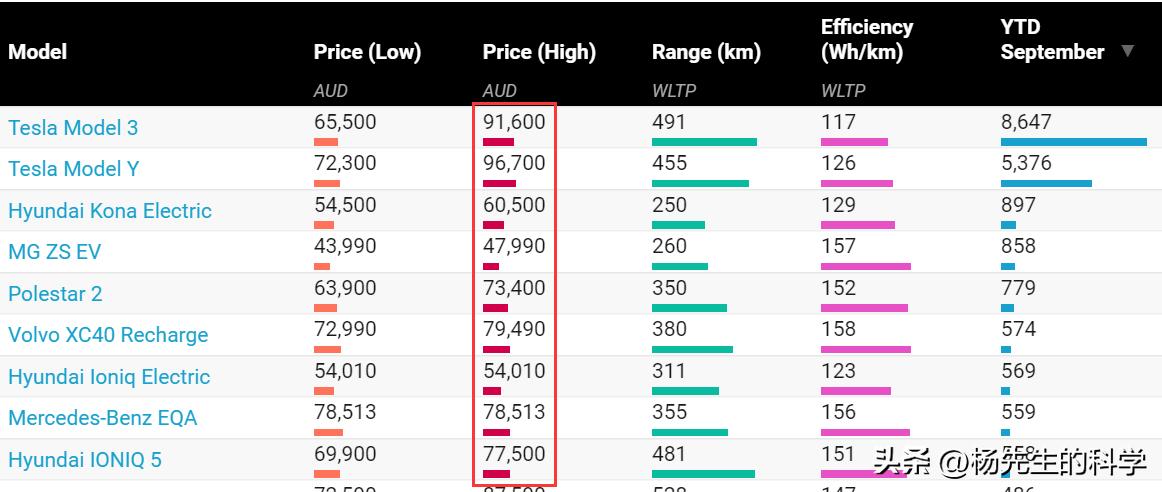Screen dimensions: 1162x492
Task: Sort by Price (High) column header
Action: click(x=539, y=52)
